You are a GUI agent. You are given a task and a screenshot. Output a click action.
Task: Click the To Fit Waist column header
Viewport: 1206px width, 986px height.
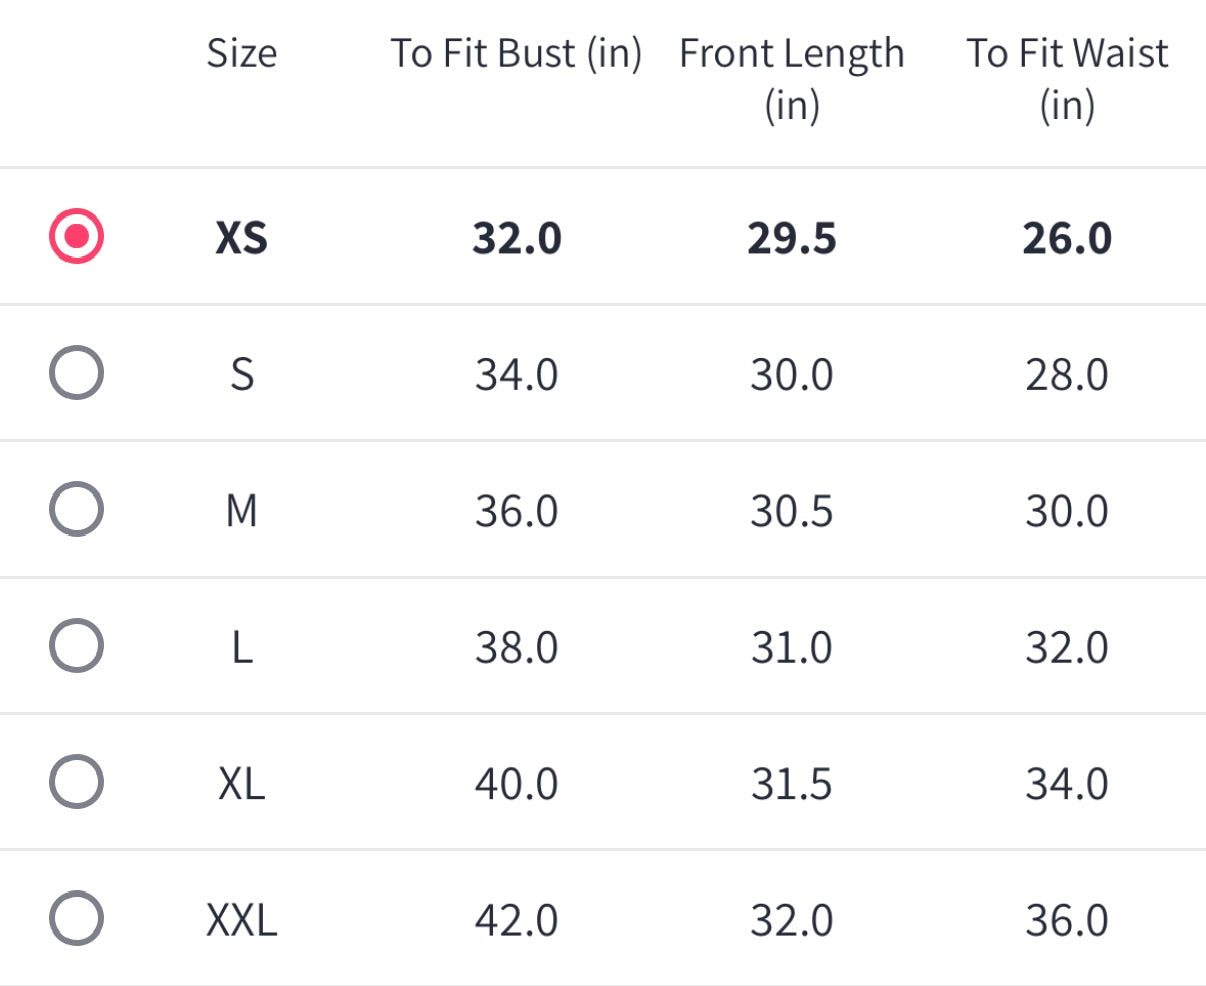click(1067, 78)
